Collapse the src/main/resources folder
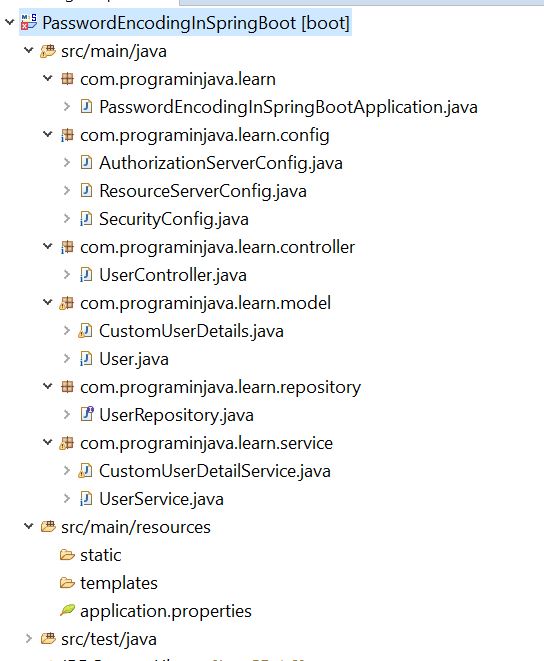 [x=29, y=526]
